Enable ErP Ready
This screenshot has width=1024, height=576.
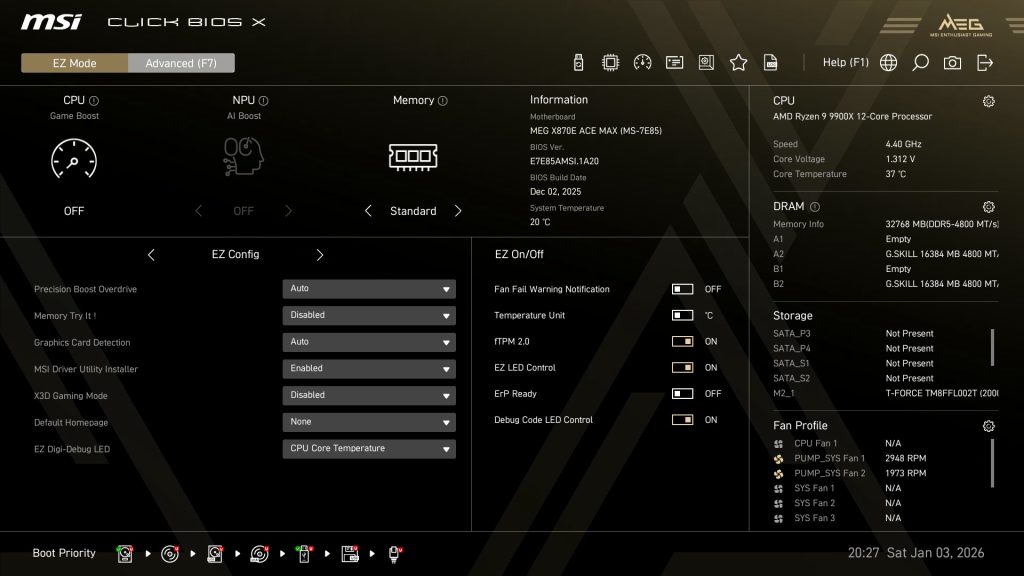(x=684, y=393)
